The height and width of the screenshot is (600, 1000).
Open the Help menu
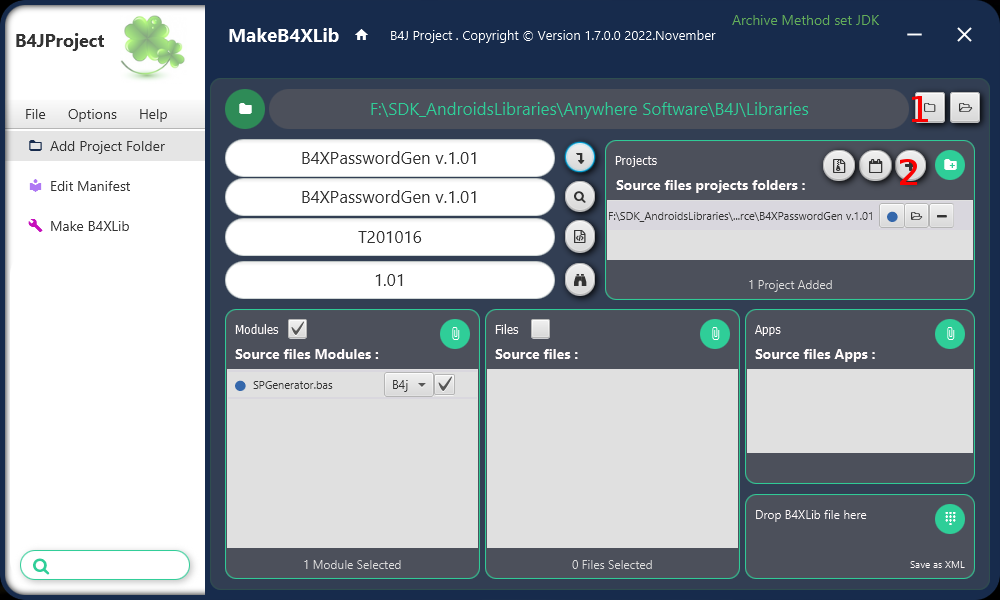click(x=153, y=114)
